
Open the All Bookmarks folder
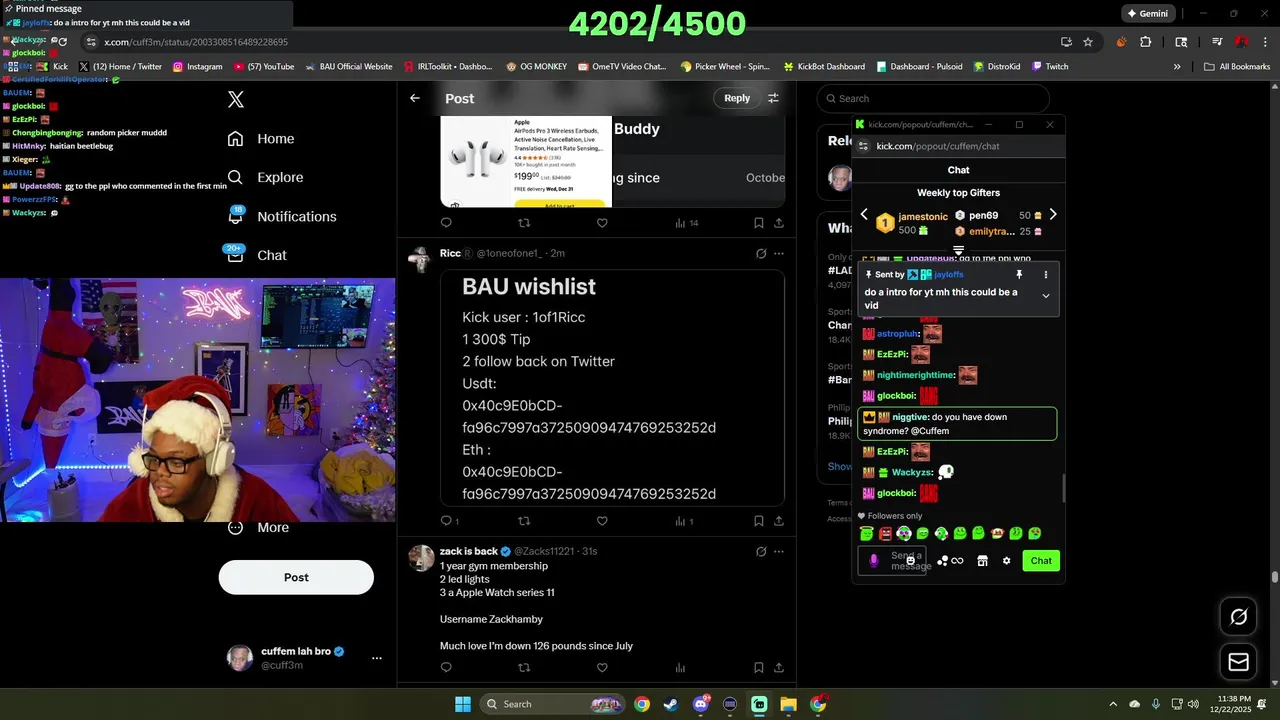1237,67
